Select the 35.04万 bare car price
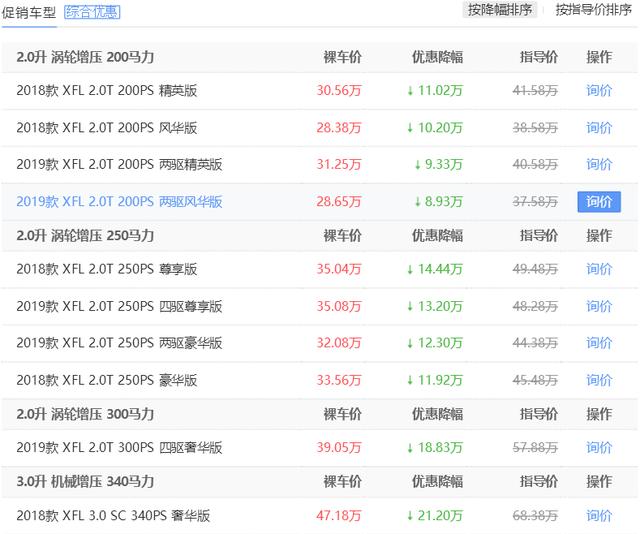 coord(339,269)
